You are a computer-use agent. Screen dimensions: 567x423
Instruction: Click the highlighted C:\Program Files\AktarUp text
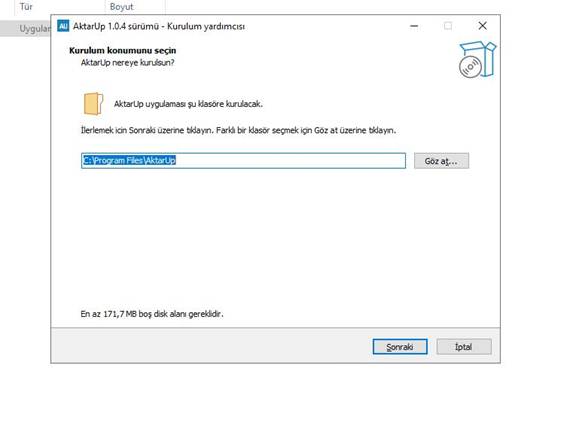(x=129, y=160)
